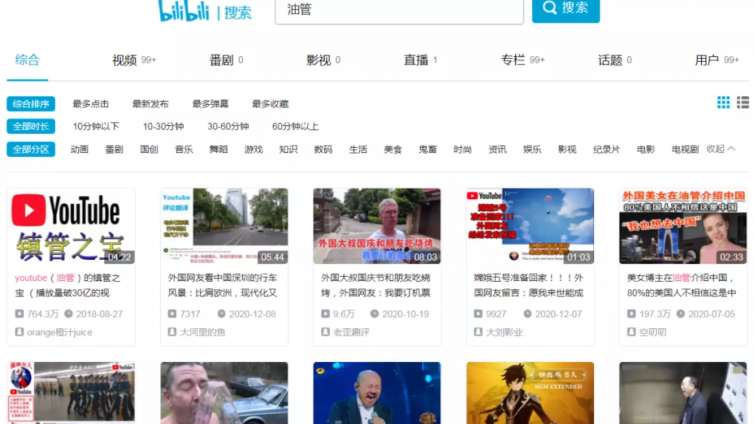Open the 影视 tab
The image size is (754, 424).
point(323,60)
